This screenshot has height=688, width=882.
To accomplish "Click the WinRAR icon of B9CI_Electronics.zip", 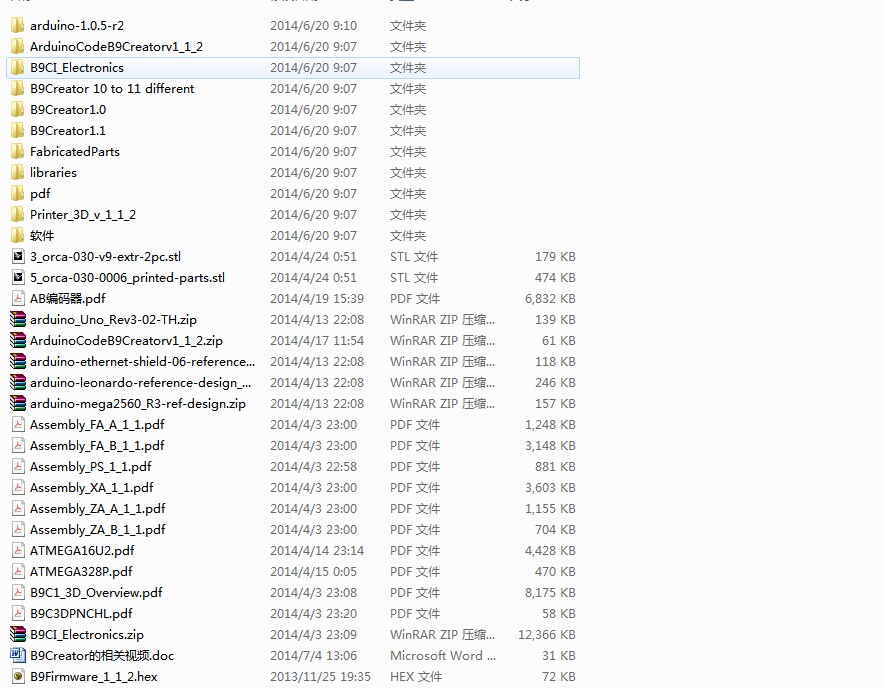I will (18, 634).
